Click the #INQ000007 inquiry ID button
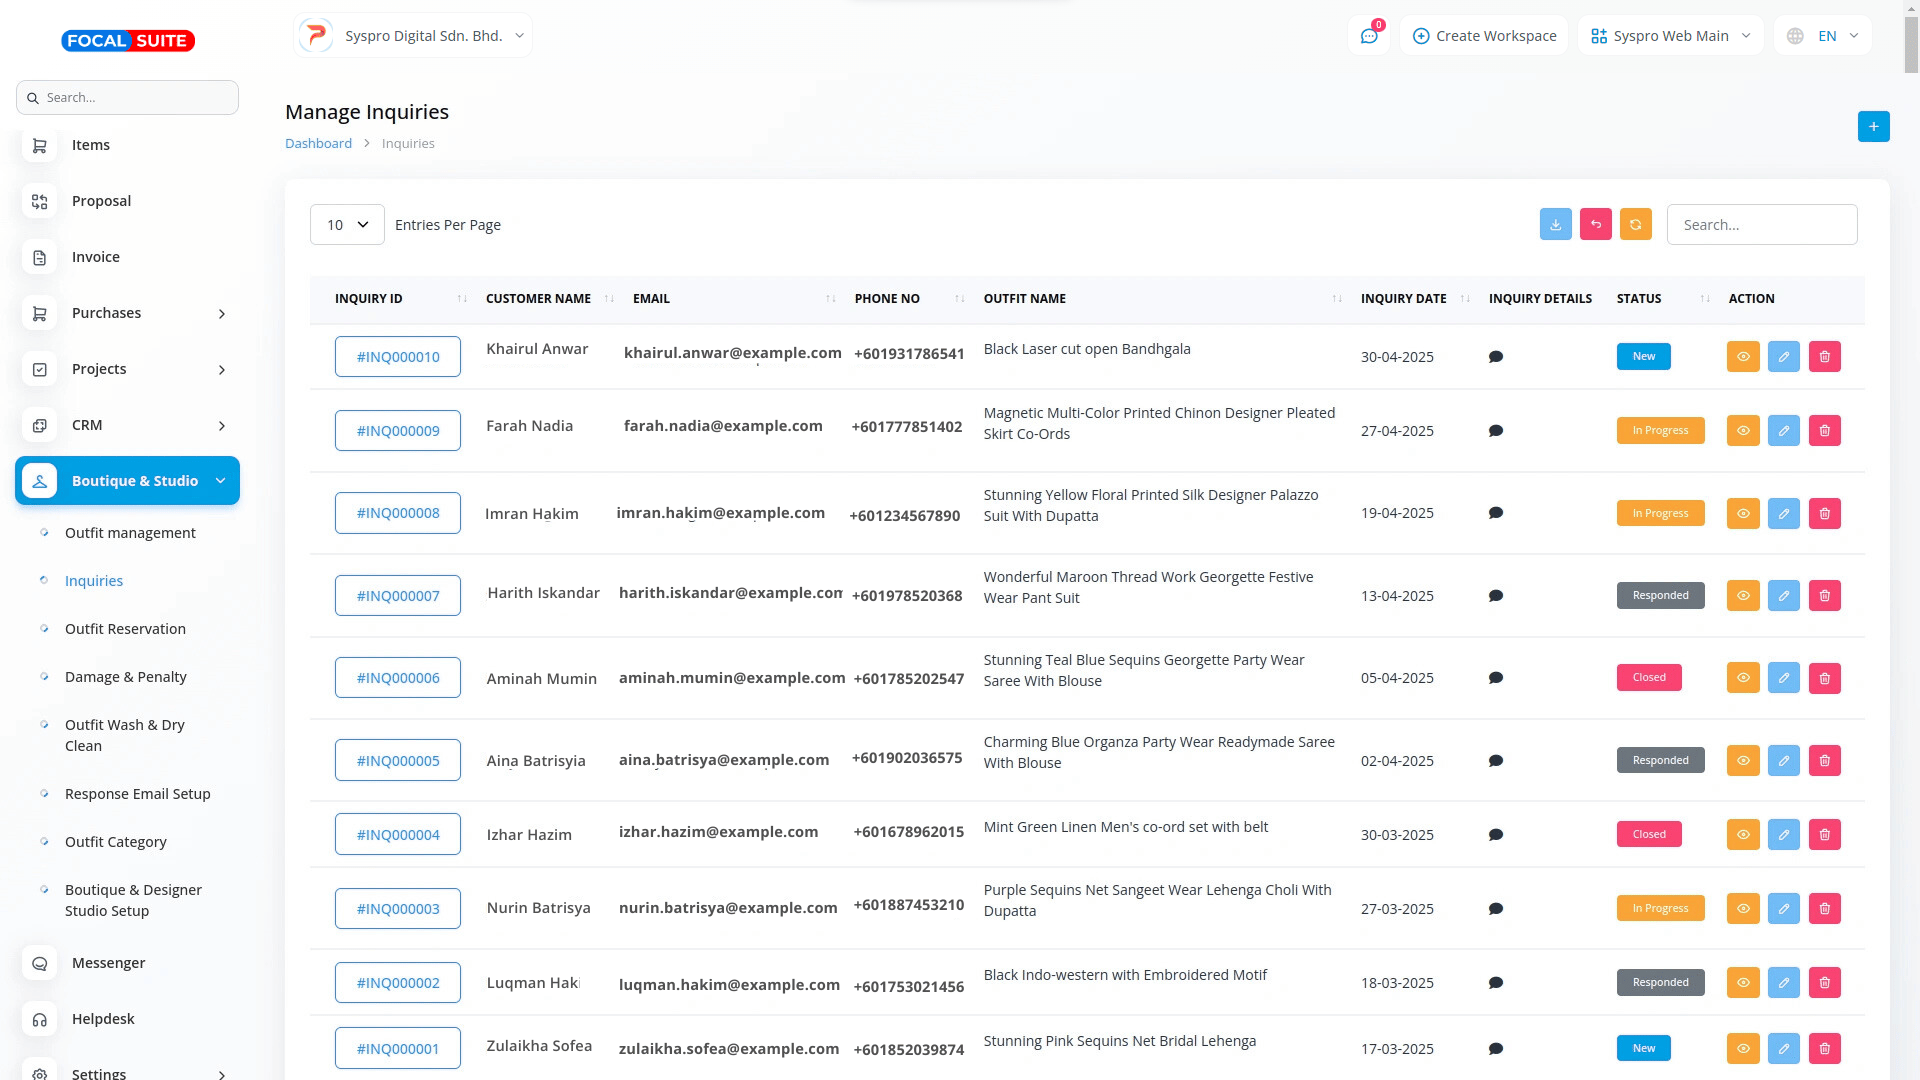The width and height of the screenshot is (1920, 1080). 397,596
